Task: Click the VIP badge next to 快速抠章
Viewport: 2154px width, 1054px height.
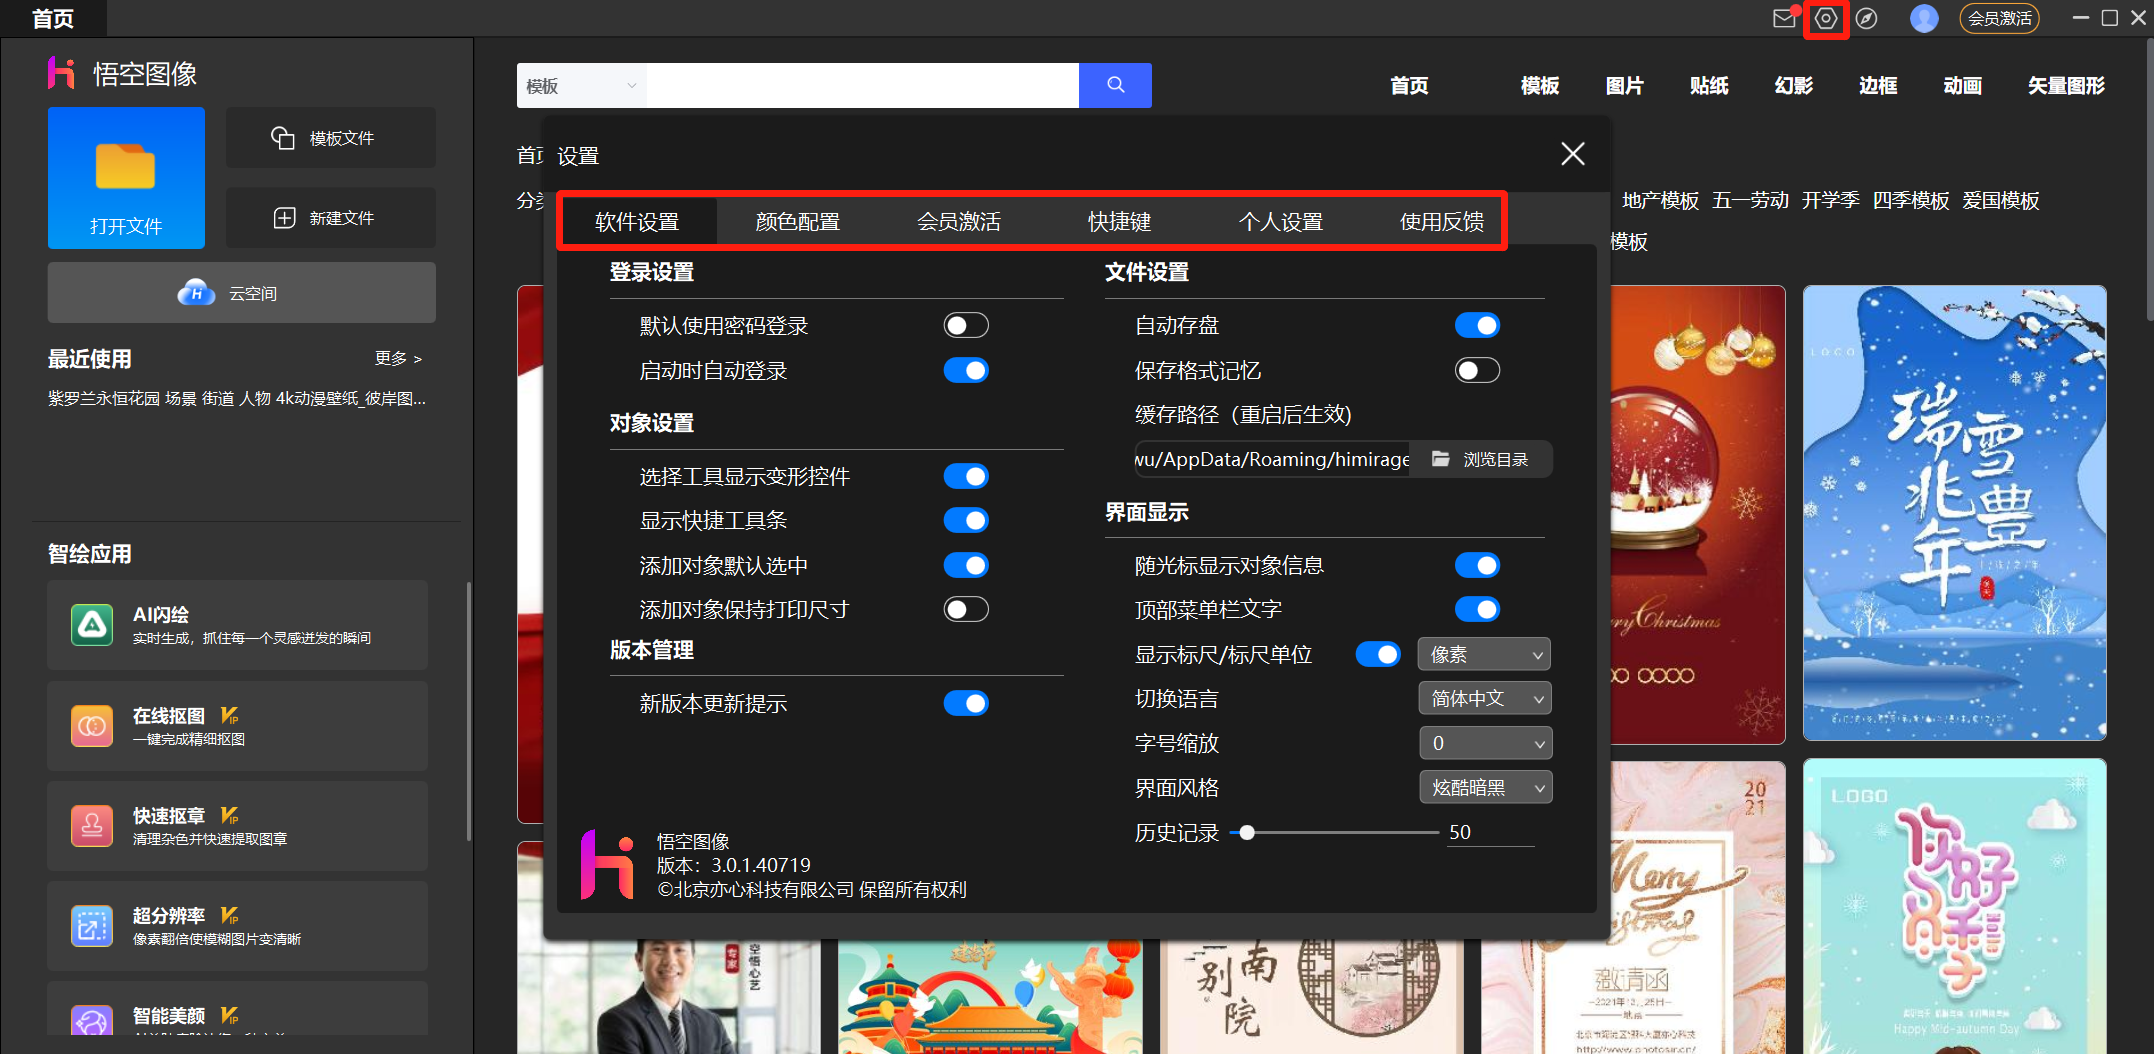Action: pos(230,816)
